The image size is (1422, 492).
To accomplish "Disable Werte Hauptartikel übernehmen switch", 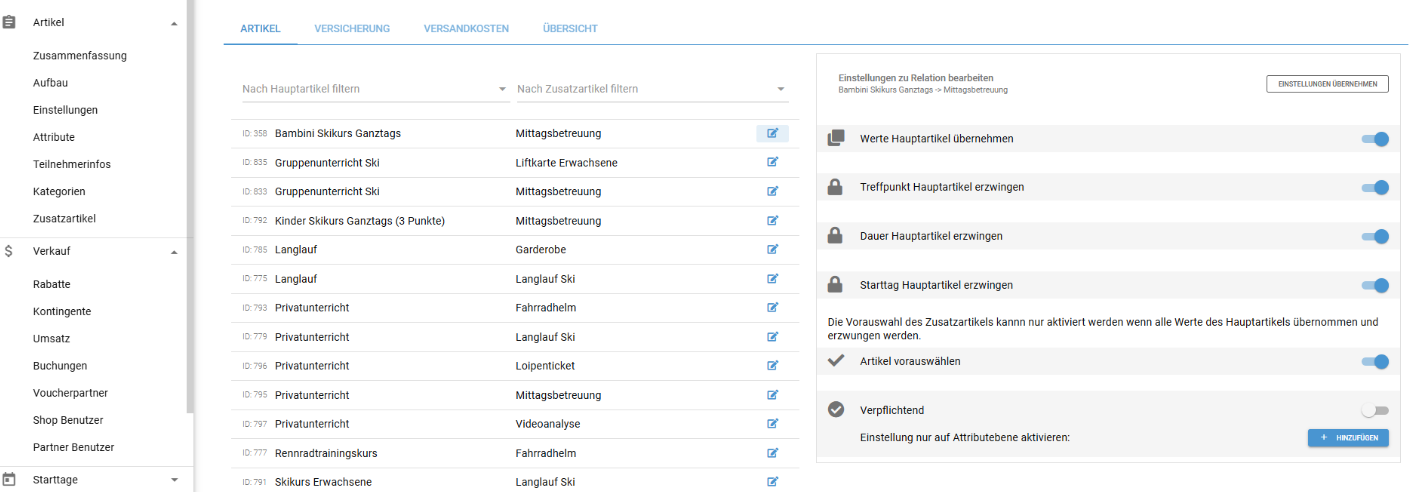I will [x=1375, y=139].
